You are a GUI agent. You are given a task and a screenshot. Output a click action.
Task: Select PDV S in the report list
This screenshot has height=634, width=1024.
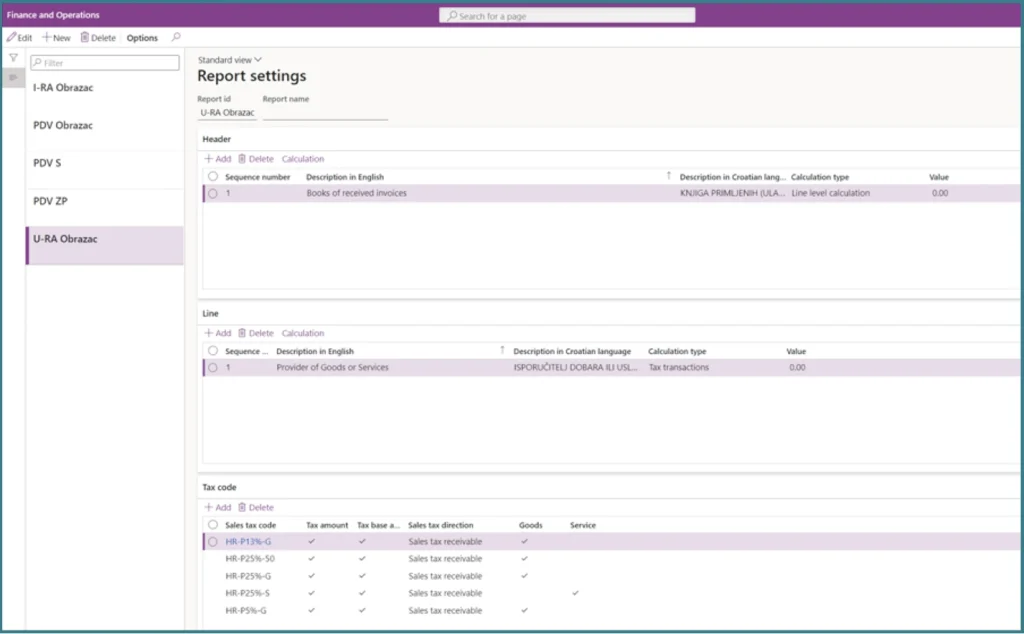(x=104, y=170)
